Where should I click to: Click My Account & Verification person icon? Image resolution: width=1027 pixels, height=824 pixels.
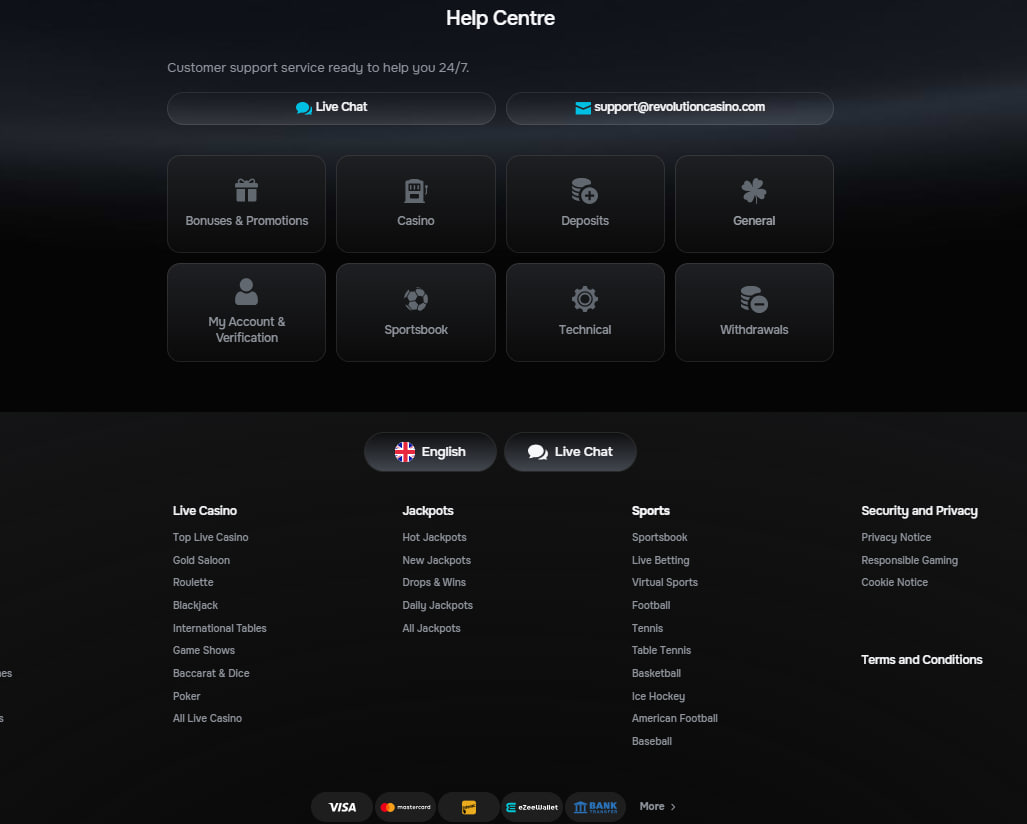coord(246,291)
